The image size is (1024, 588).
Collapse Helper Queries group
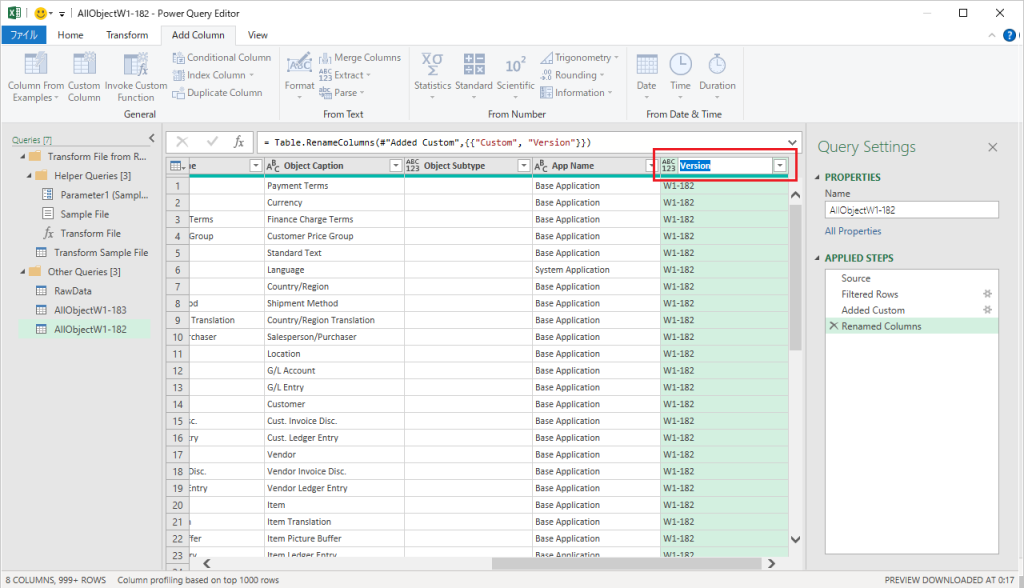coord(29,176)
